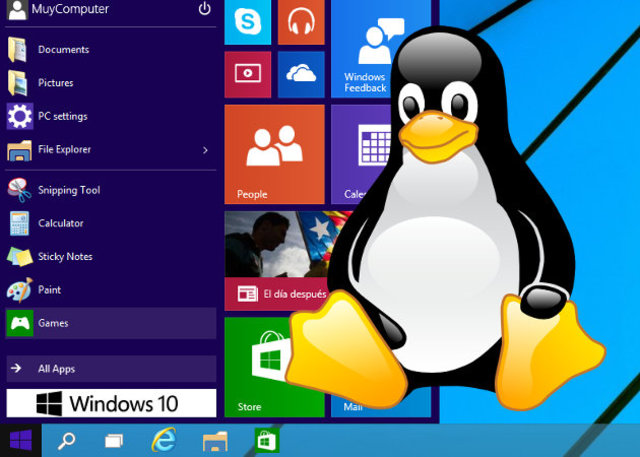Open Sticky Notes
640x457 pixels.
110,257
